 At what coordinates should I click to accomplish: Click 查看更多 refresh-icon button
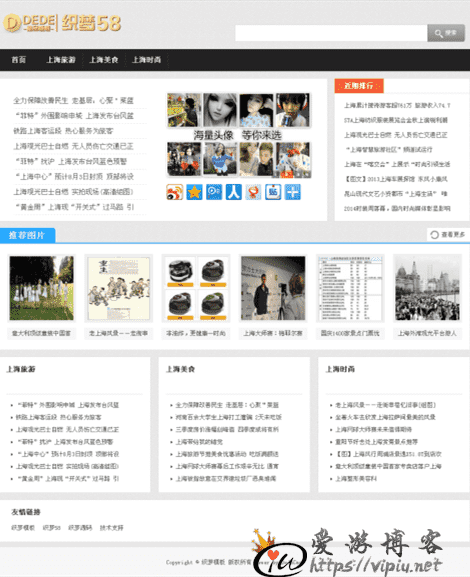448,235
